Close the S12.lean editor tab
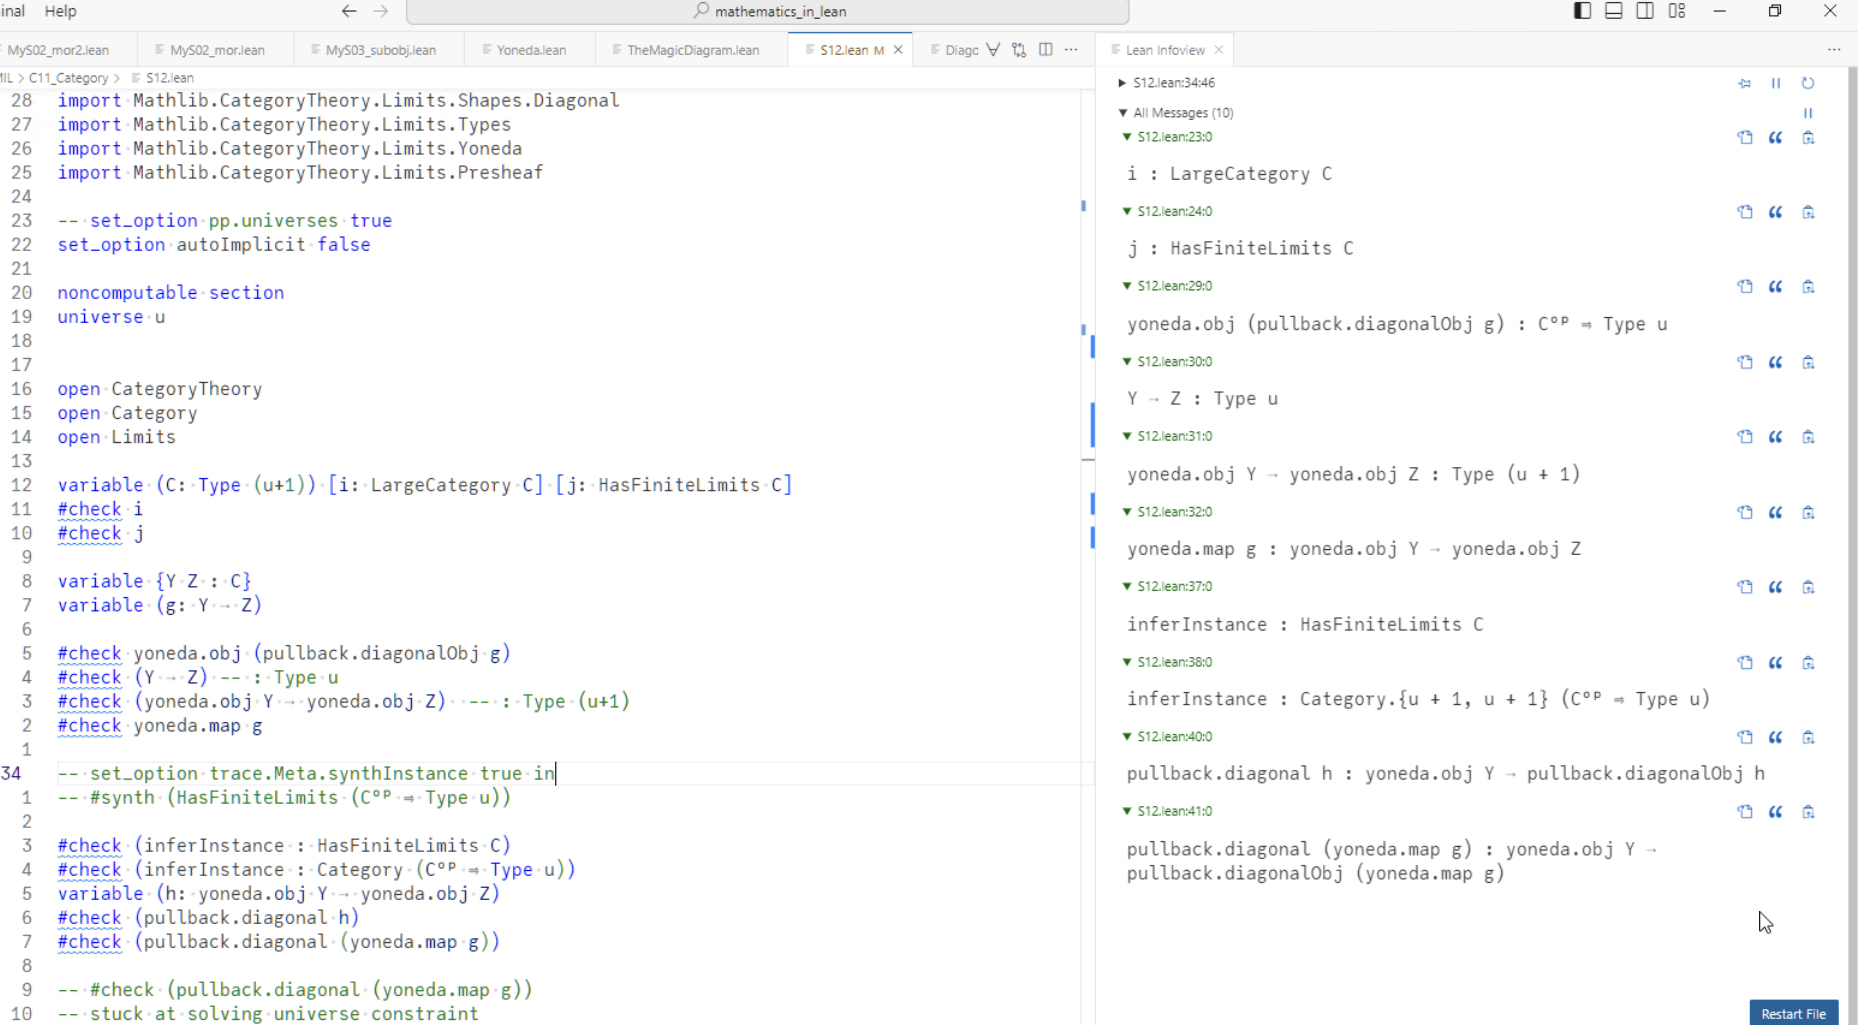The height and width of the screenshot is (1025, 1858). [x=898, y=50]
